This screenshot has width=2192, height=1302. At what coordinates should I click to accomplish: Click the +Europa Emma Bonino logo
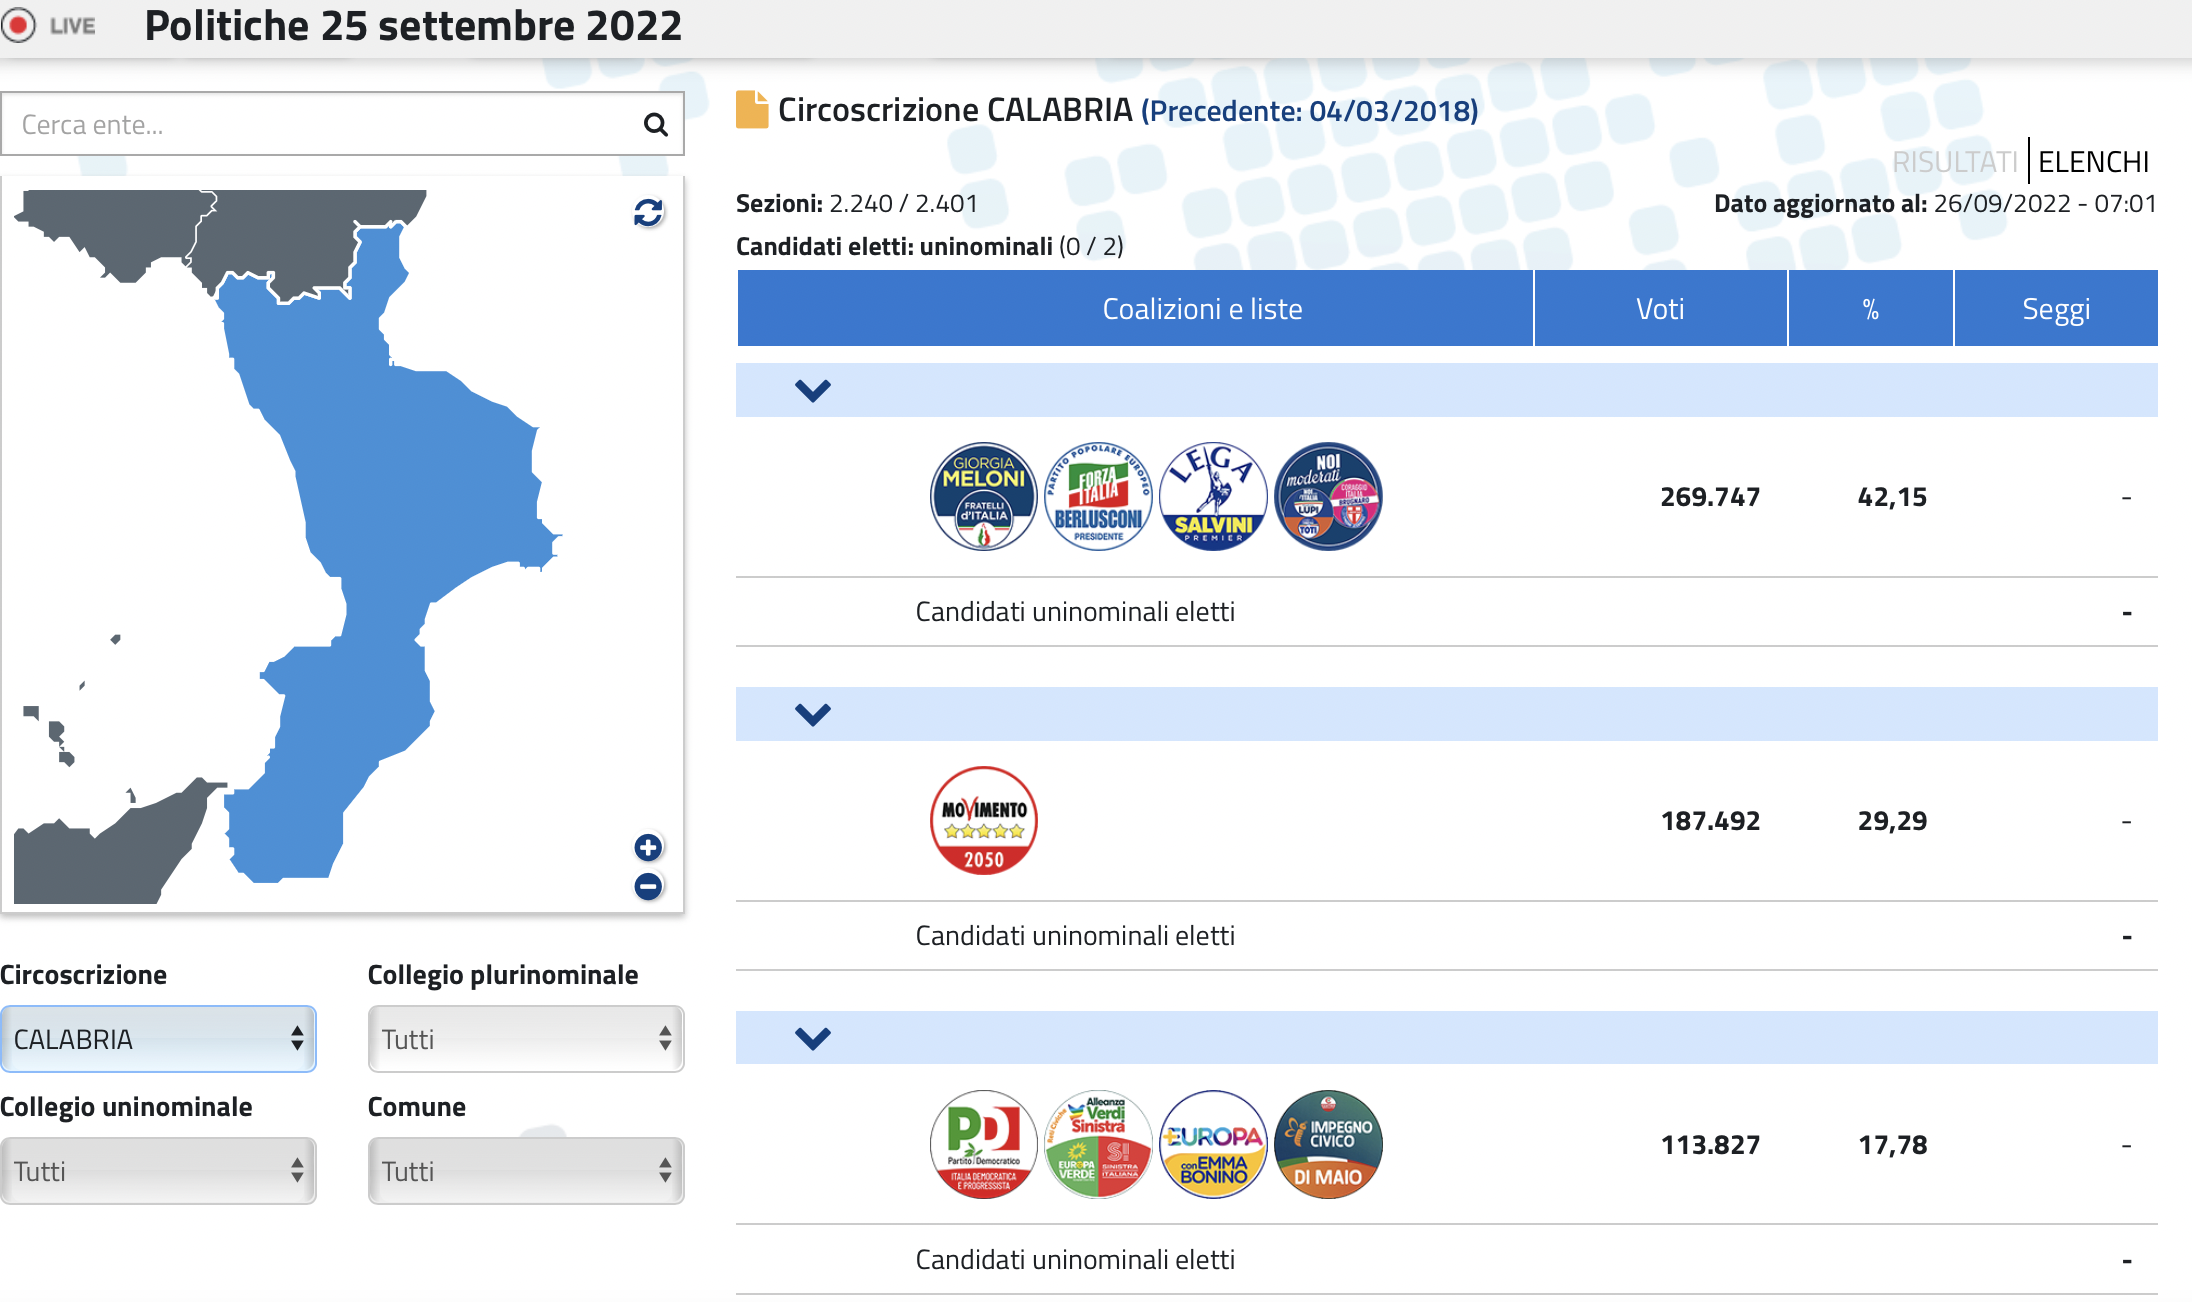coord(1213,1145)
